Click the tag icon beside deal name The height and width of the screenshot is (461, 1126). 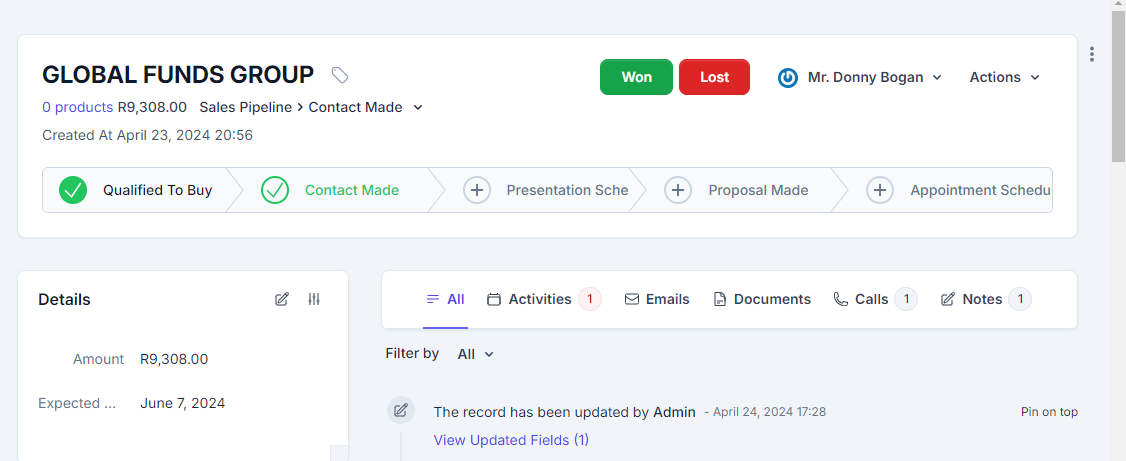coord(340,75)
